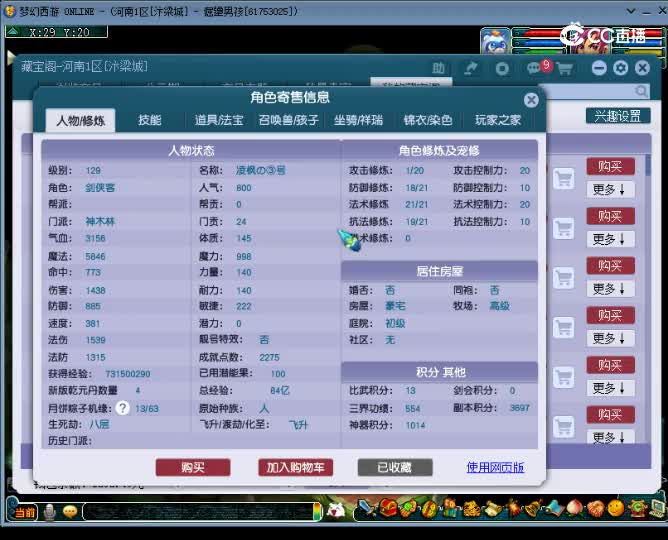Click the white pet face icon
This screenshot has height=540, width=668.
click(336, 510)
